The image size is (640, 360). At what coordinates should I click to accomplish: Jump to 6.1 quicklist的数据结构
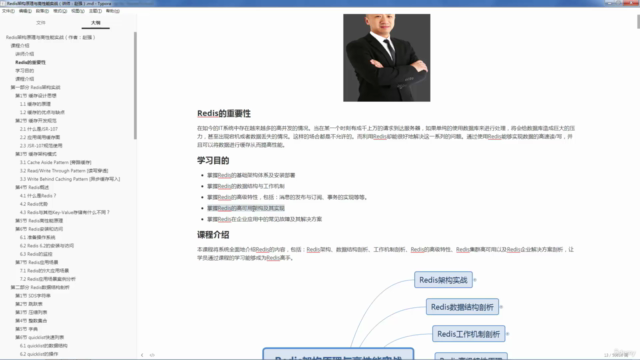pyautogui.click(x=44, y=346)
